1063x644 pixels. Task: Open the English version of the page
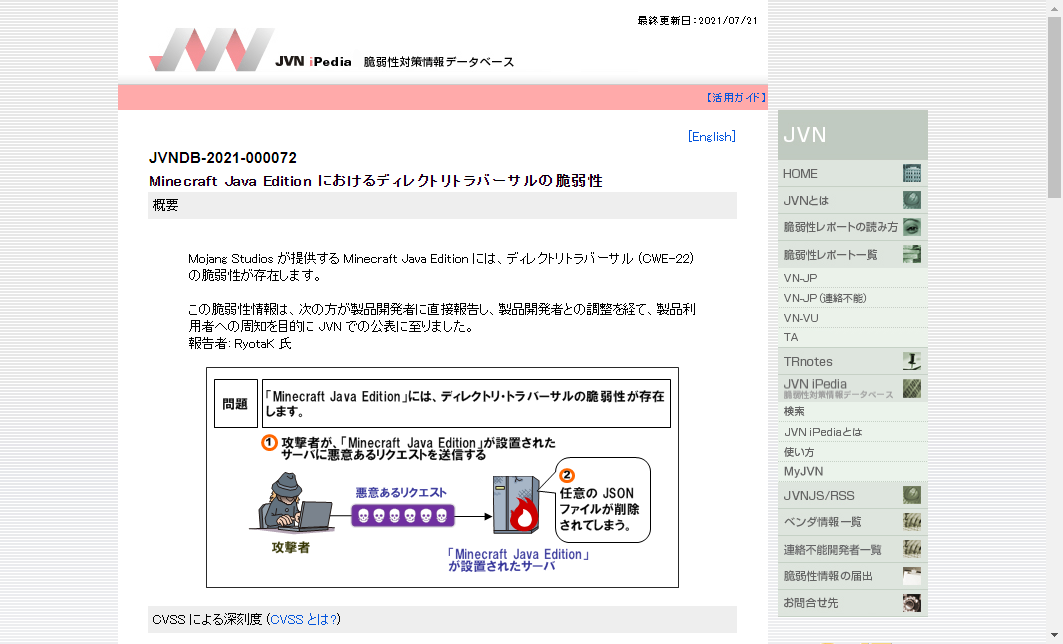[x=711, y=136]
